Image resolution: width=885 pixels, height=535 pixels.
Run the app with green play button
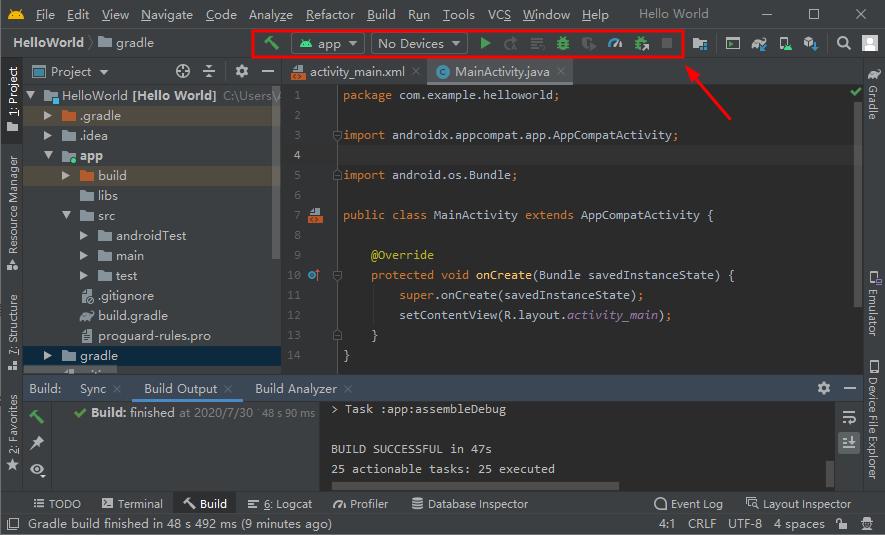coord(485,44)
